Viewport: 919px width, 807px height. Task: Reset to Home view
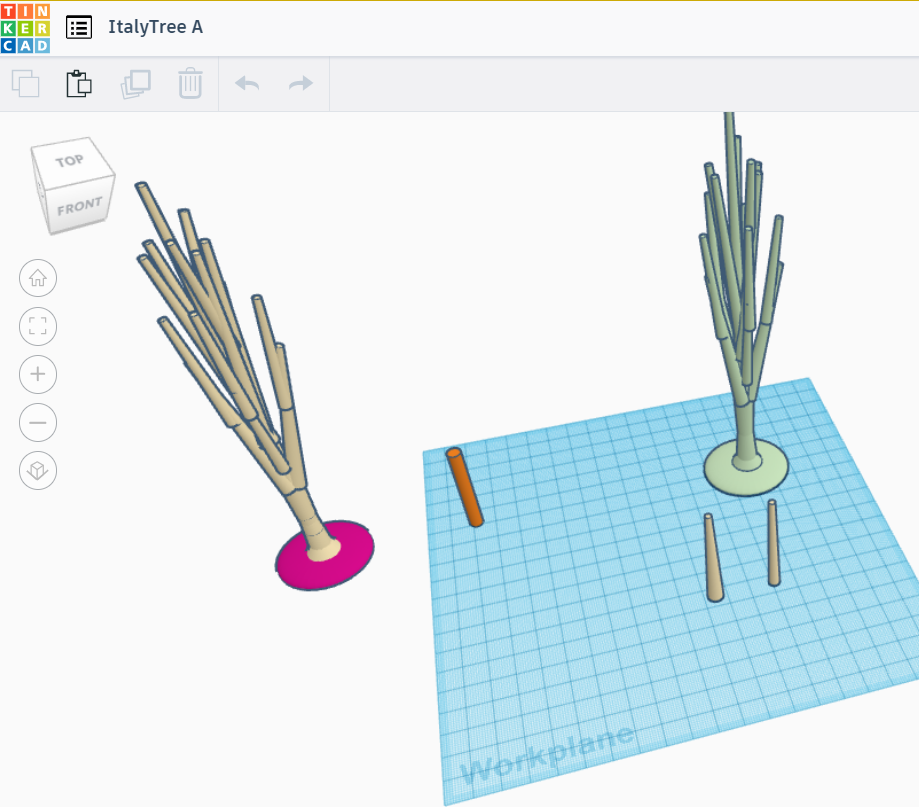click(38, 278)
